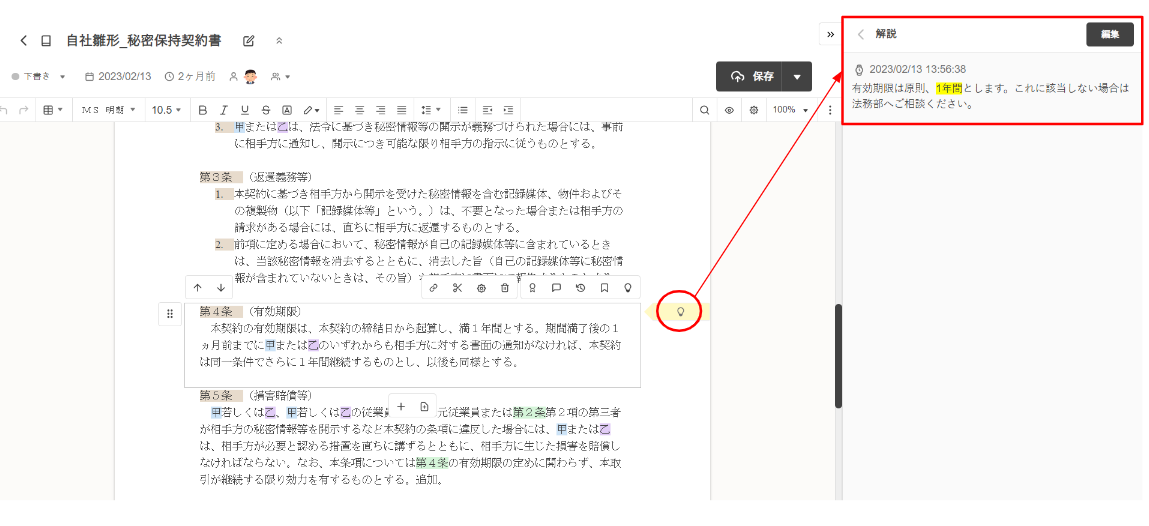Screen dimensions: 1149x526
Task: Bookmark the clause using bookmark icon
Action: (x=604, y=288)
